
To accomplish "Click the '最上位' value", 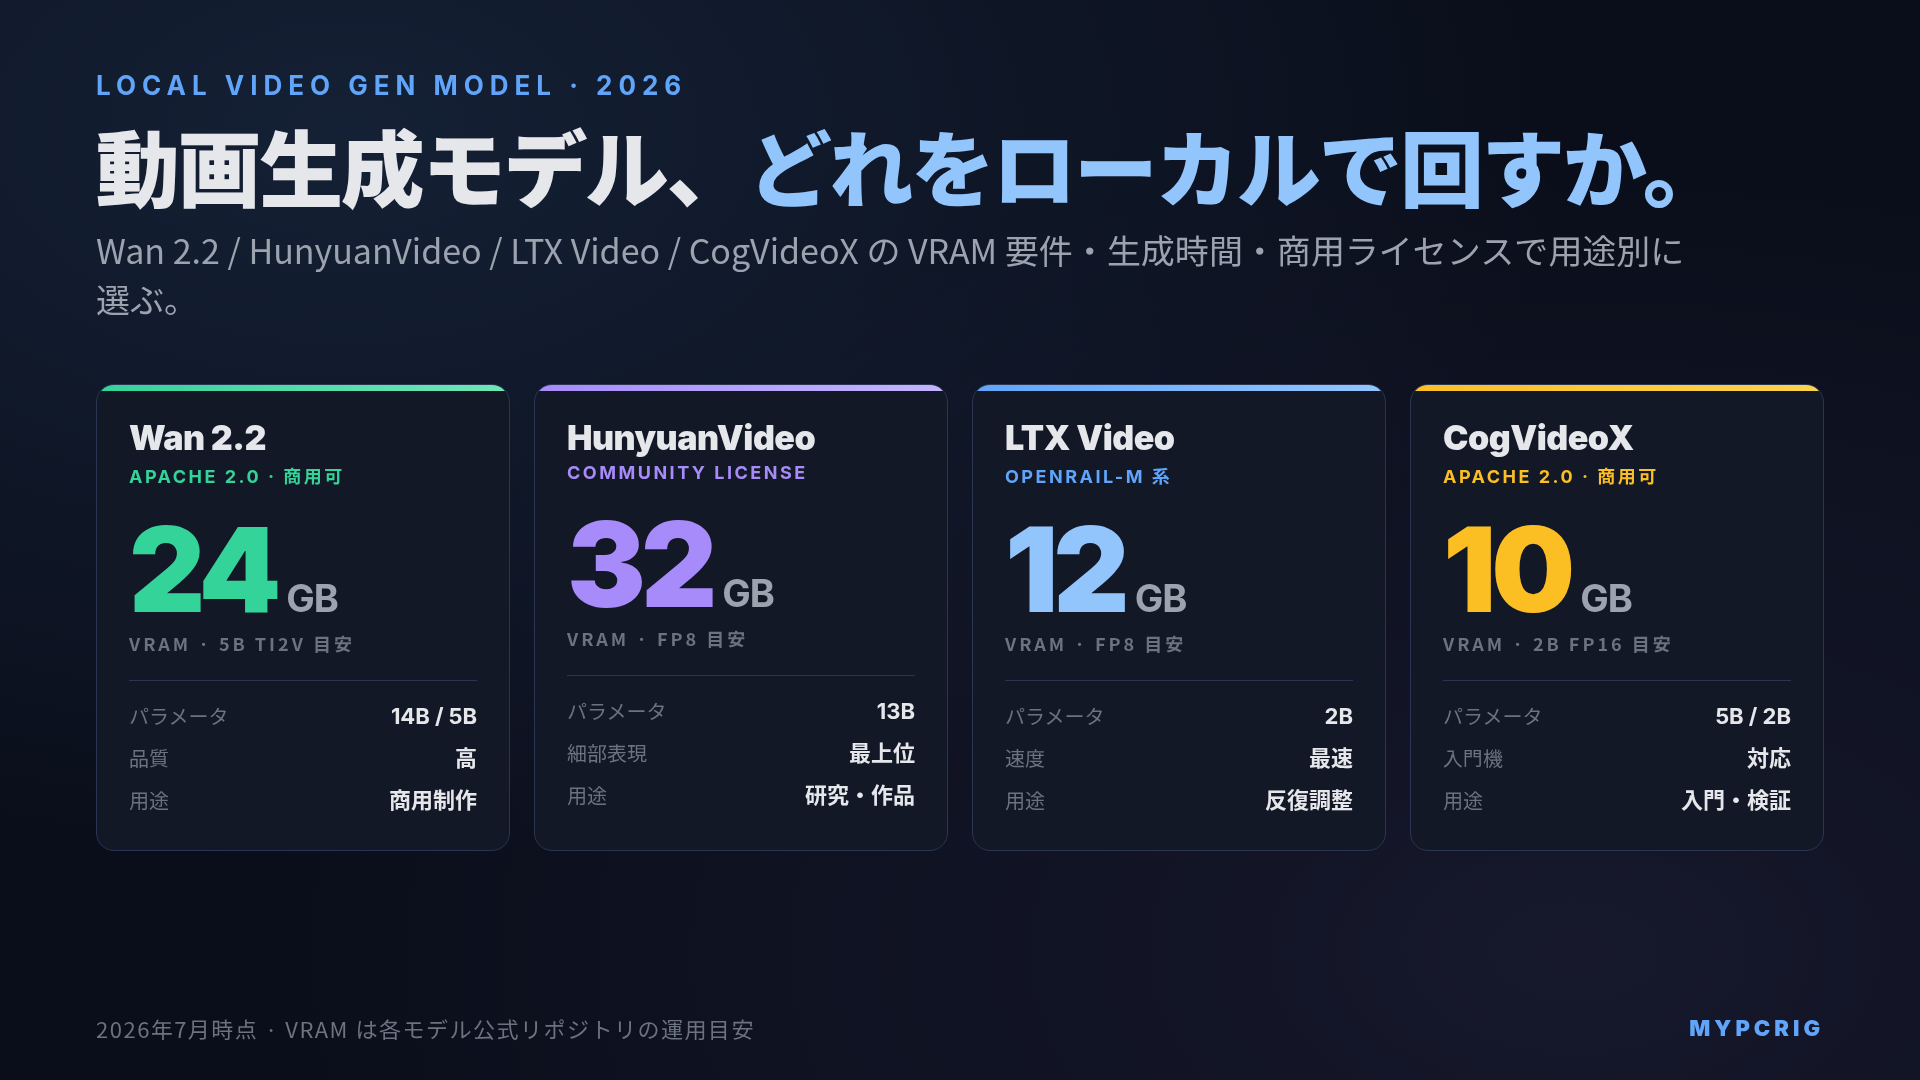I will (x=882, y=754).
